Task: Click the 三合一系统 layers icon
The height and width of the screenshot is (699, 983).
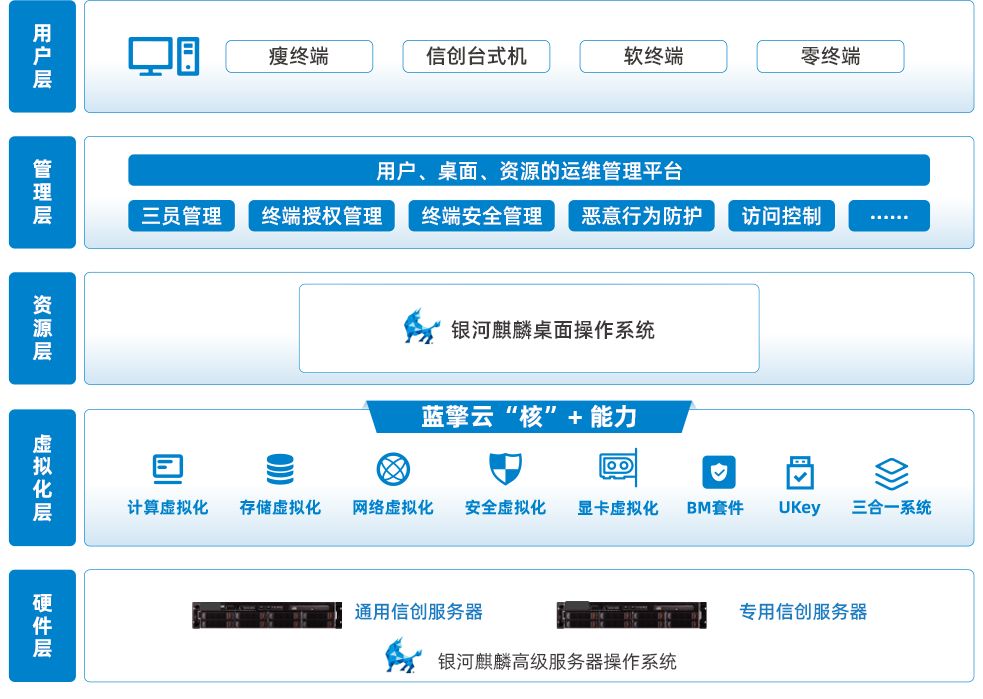Action: (891, 472)
